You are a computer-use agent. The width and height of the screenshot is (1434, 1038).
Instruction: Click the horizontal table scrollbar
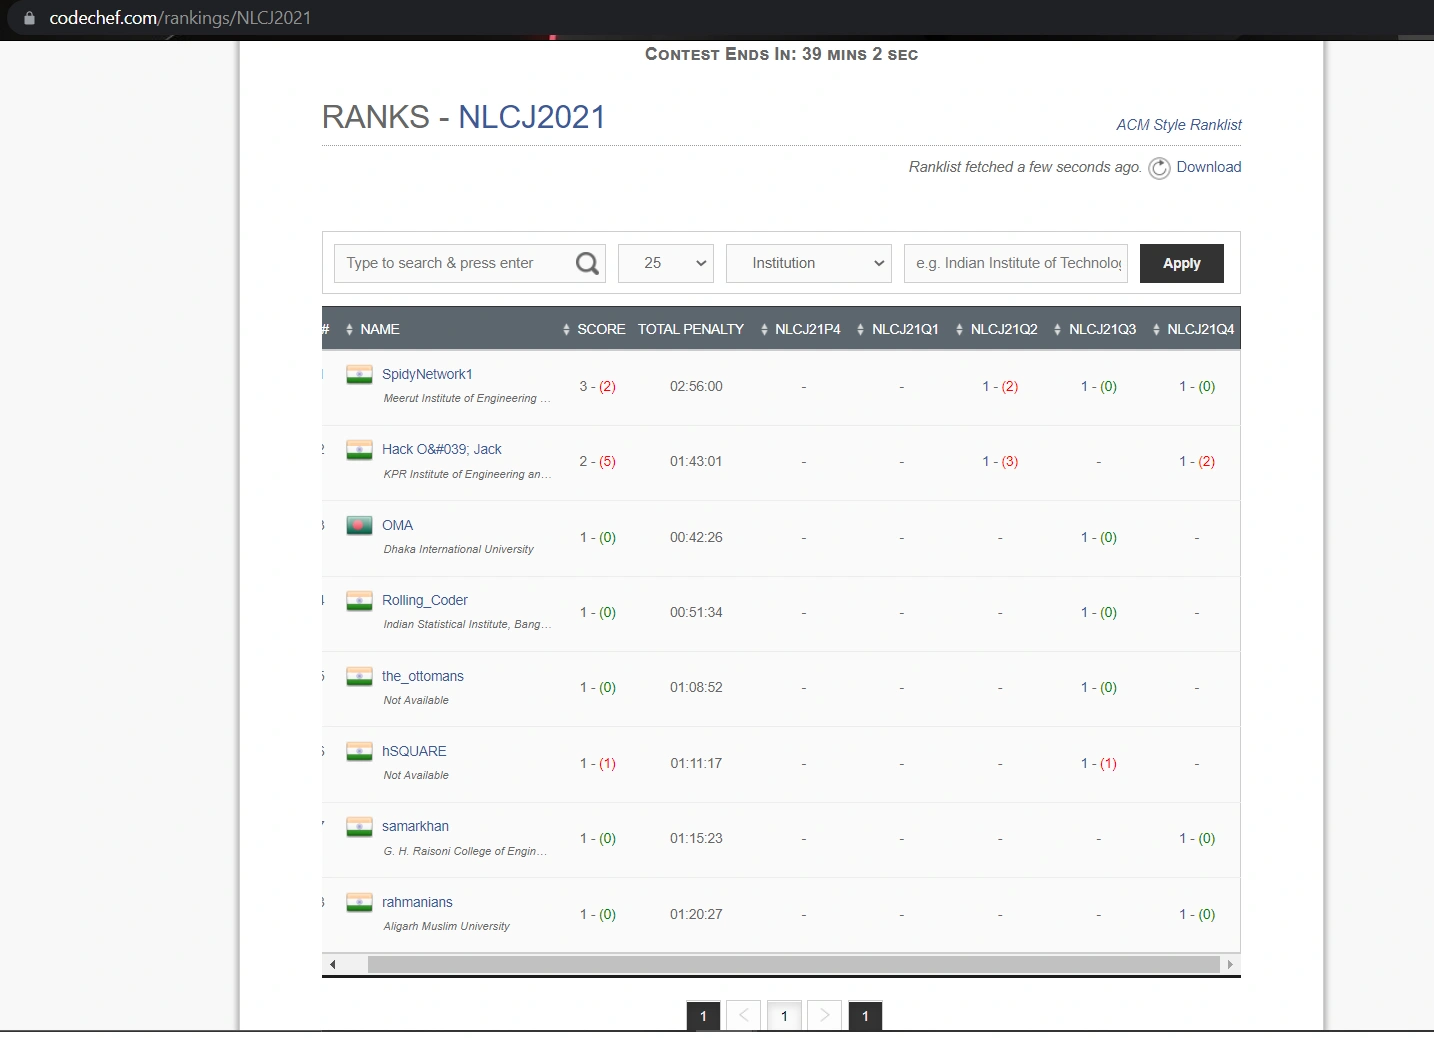(x=794, y=964)
